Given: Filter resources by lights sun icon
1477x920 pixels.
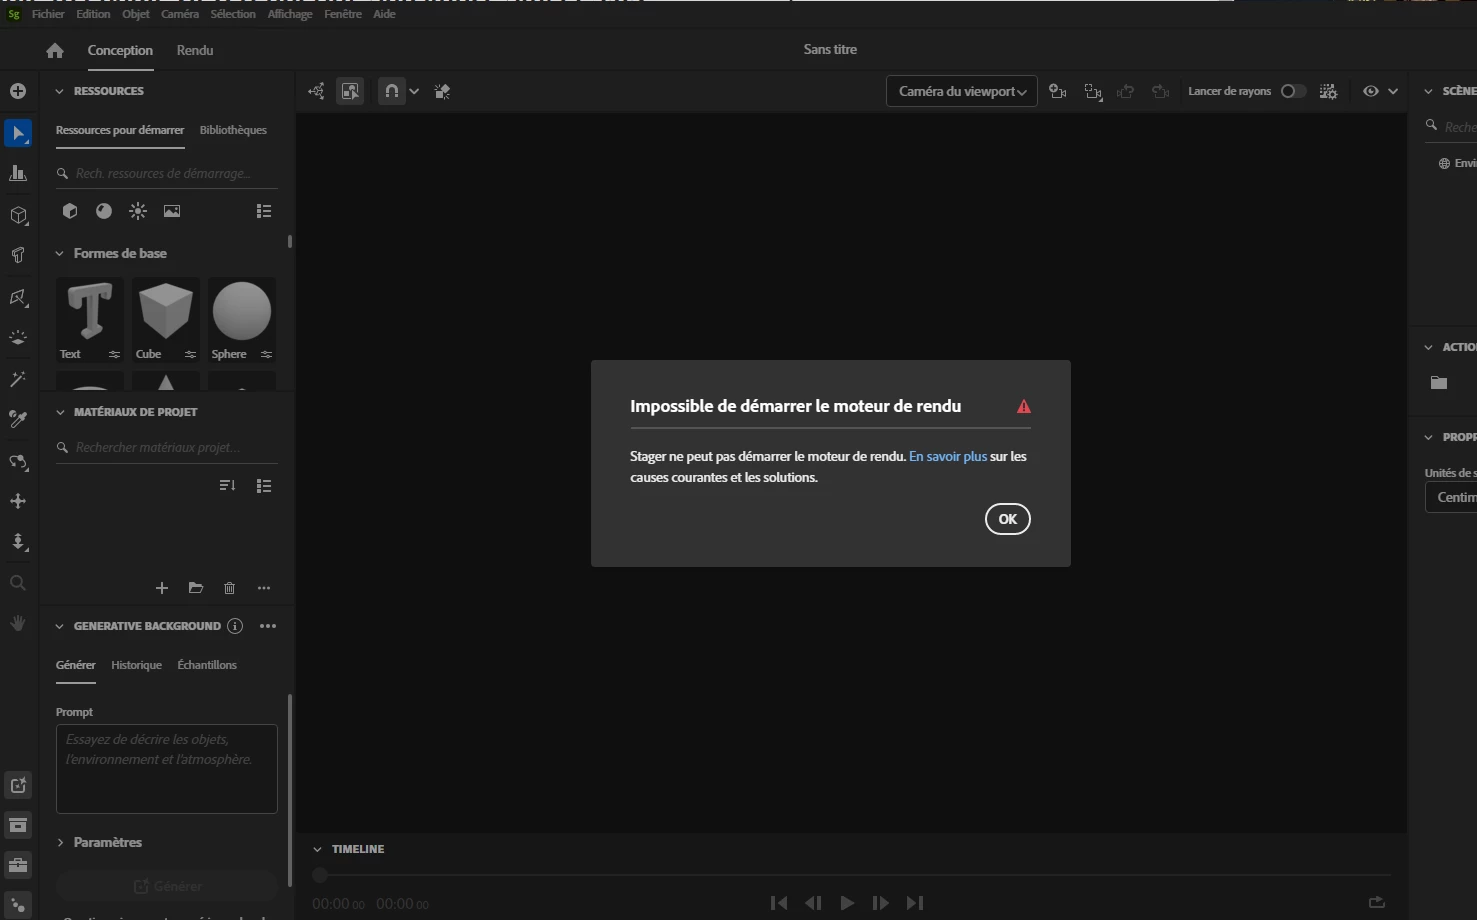Looking at the screenshot, I should [x=138, y=211].
